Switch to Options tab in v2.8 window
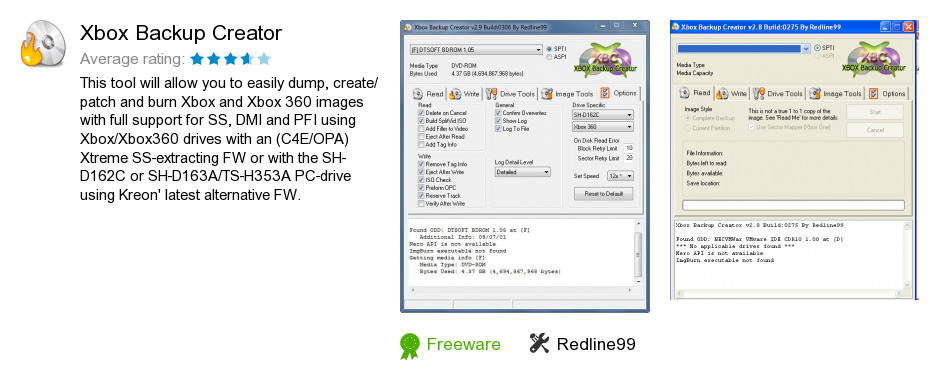The width and height of the screenshot is (940, 390). click(887, 93)
